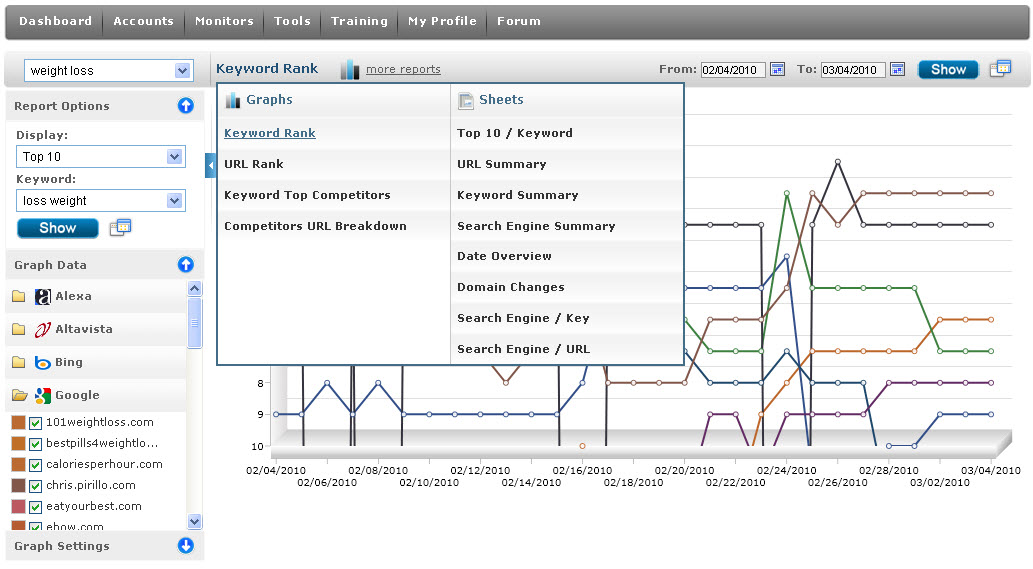The width and height of the screenshot is (1033, 569).
Task: Click the more reports link
Action: coord(403,70)
